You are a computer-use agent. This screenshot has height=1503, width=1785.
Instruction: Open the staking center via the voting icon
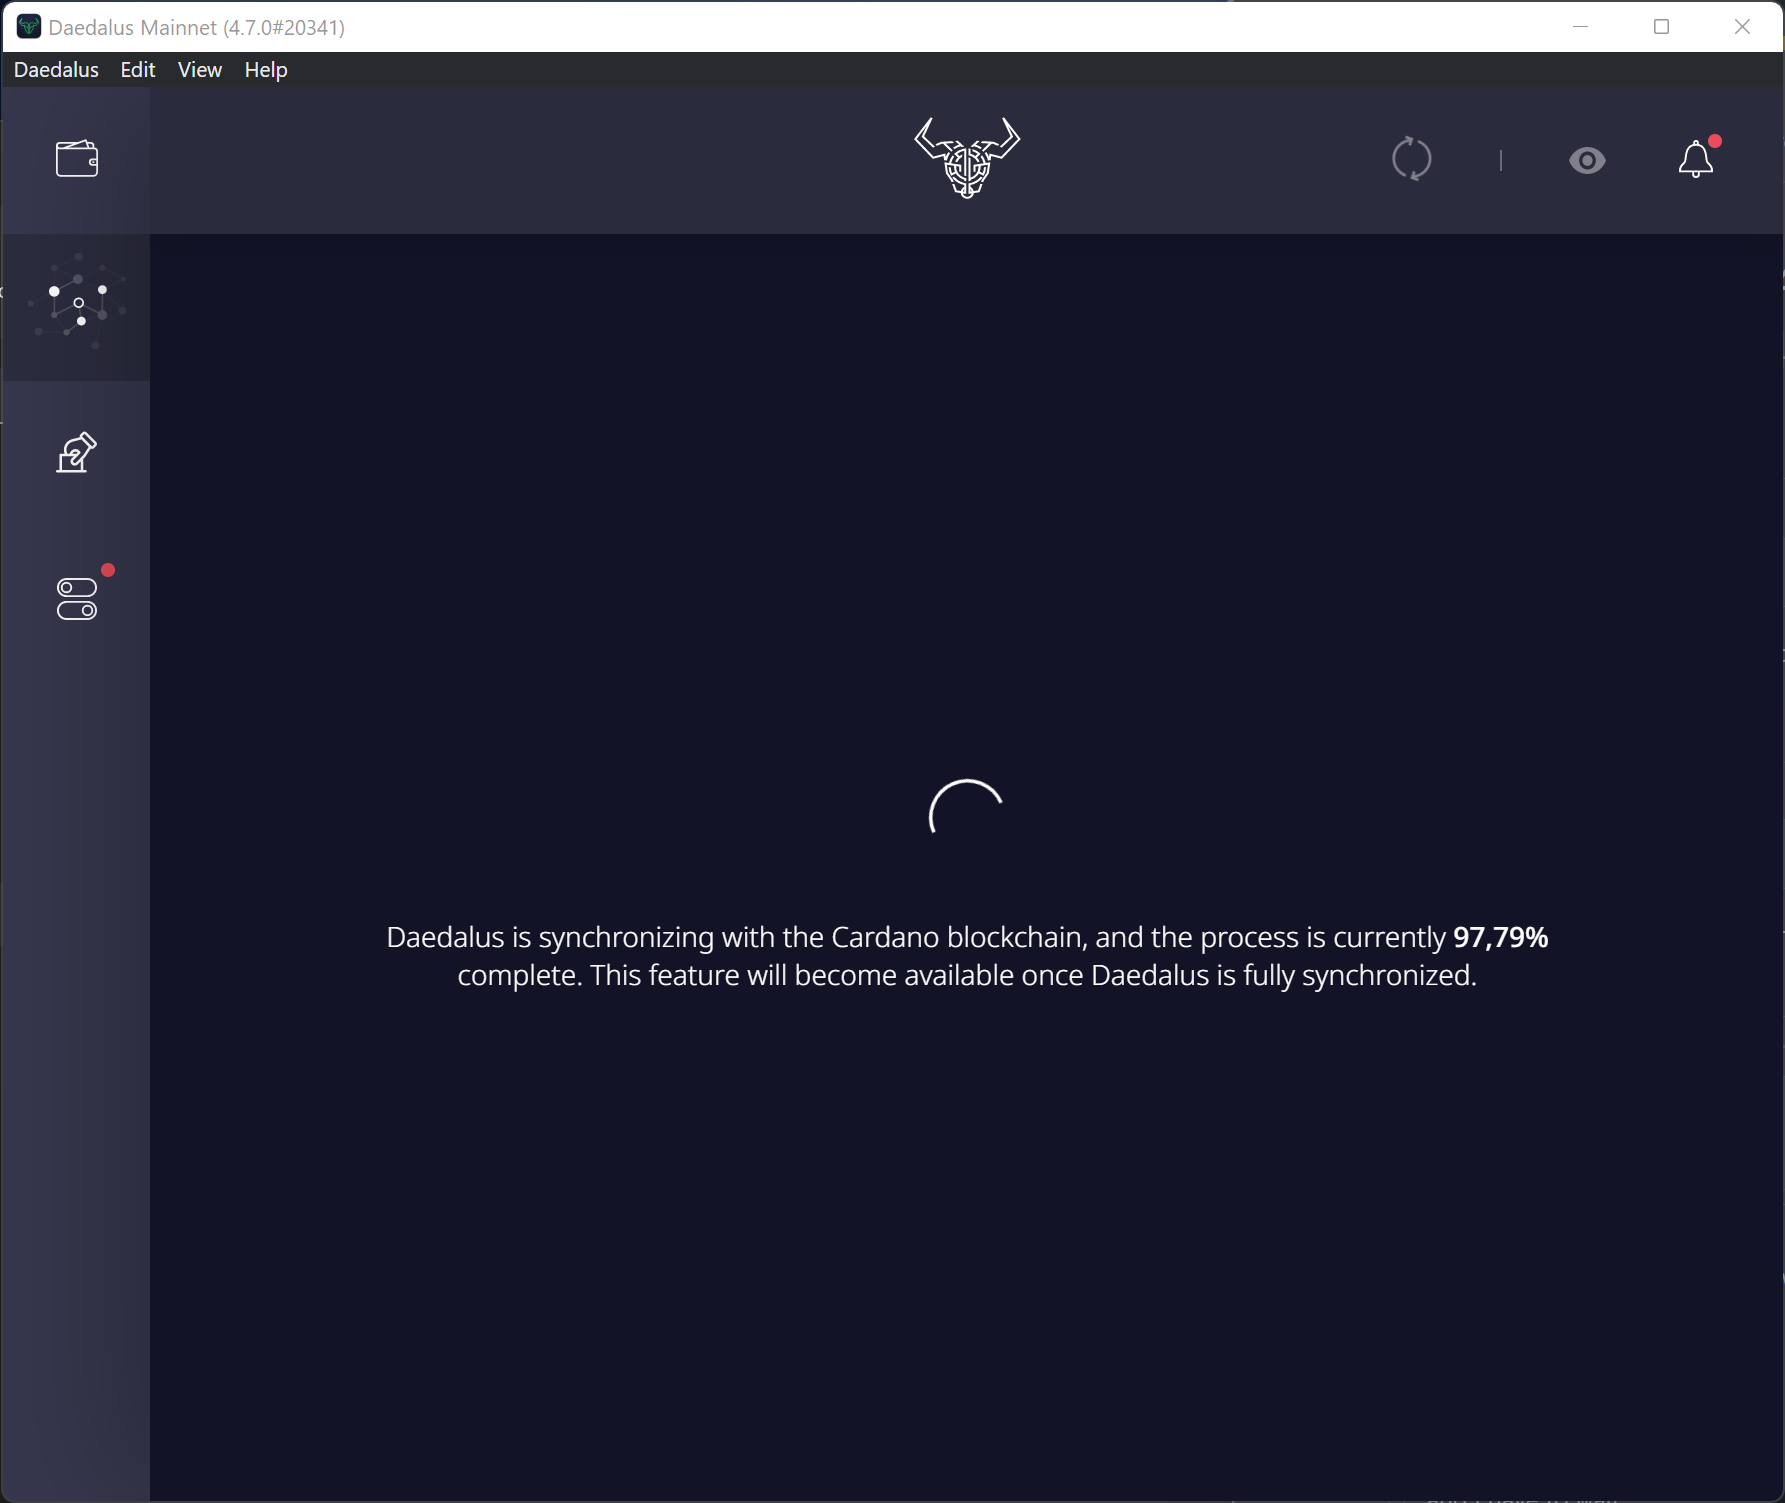(76, 452)
